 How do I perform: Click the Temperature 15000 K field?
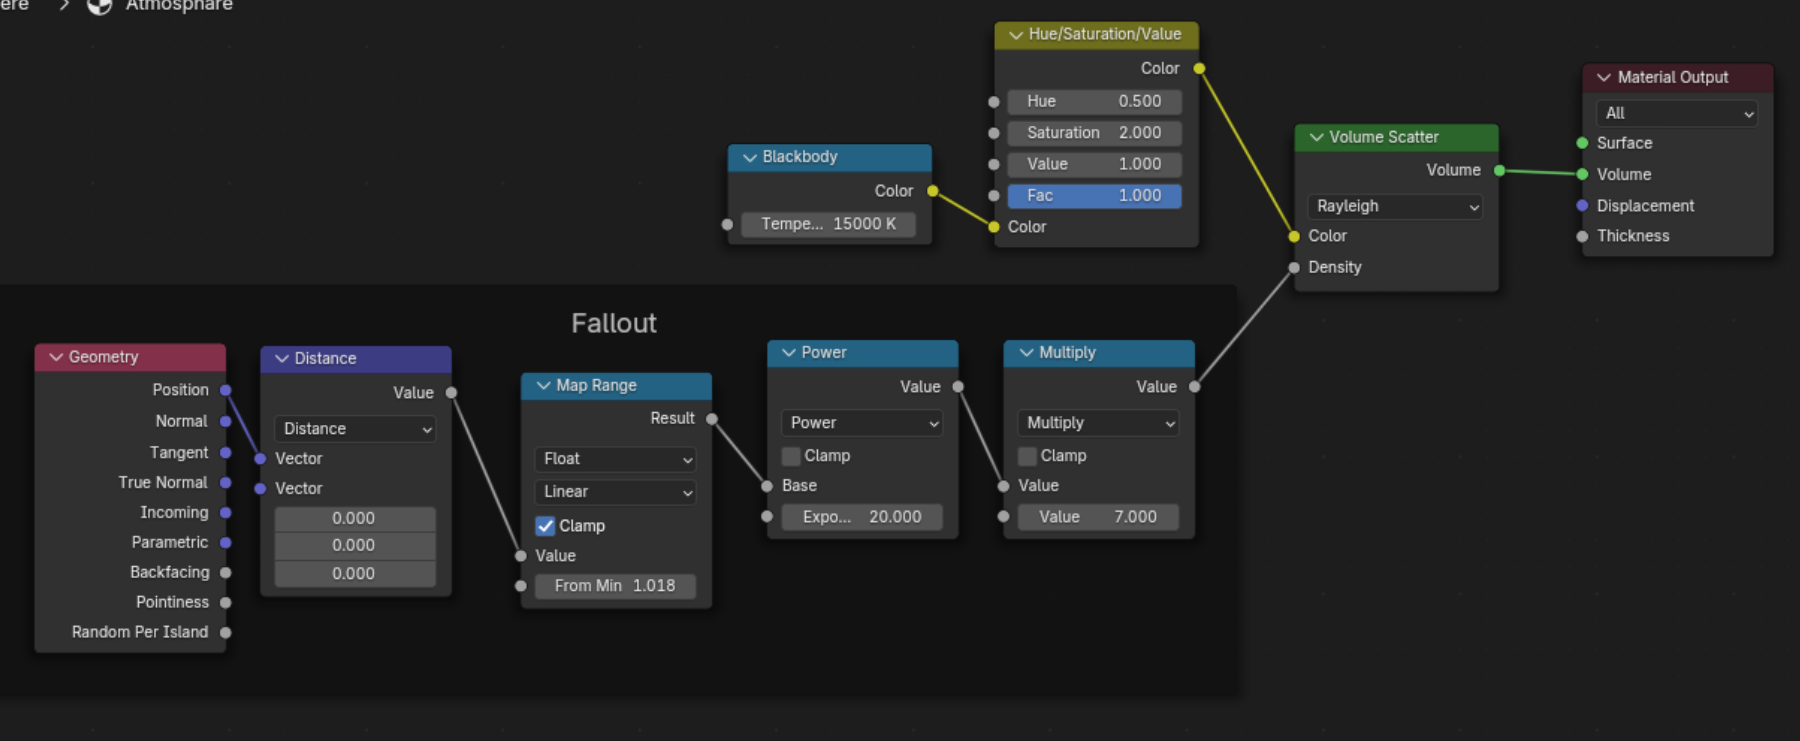pyautogui.click(x=828, y=224)
